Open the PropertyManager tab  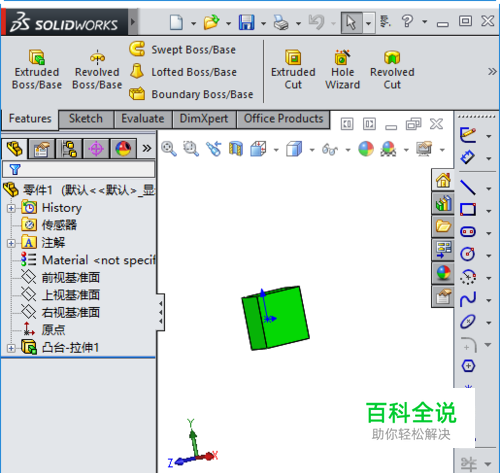pyautogui.click(x=42, y=148)
